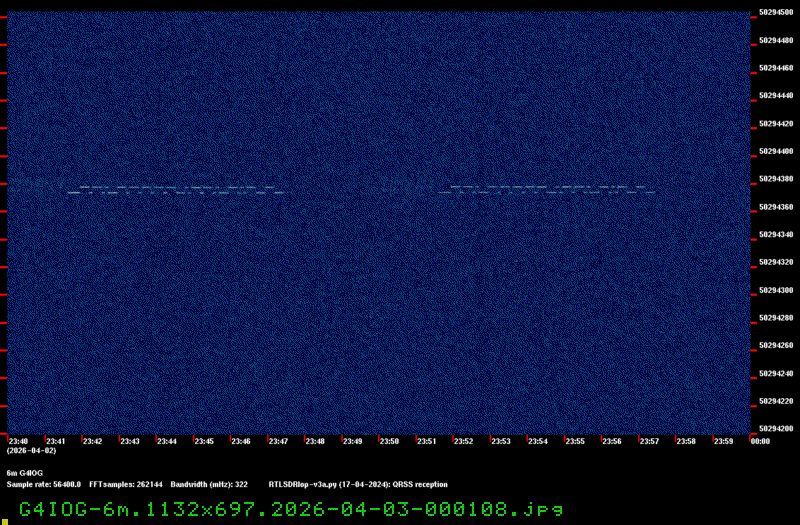Screen dimensions: 800x525
Task: Click the 23:44 time axis label
Action: [x=167, y=441]
